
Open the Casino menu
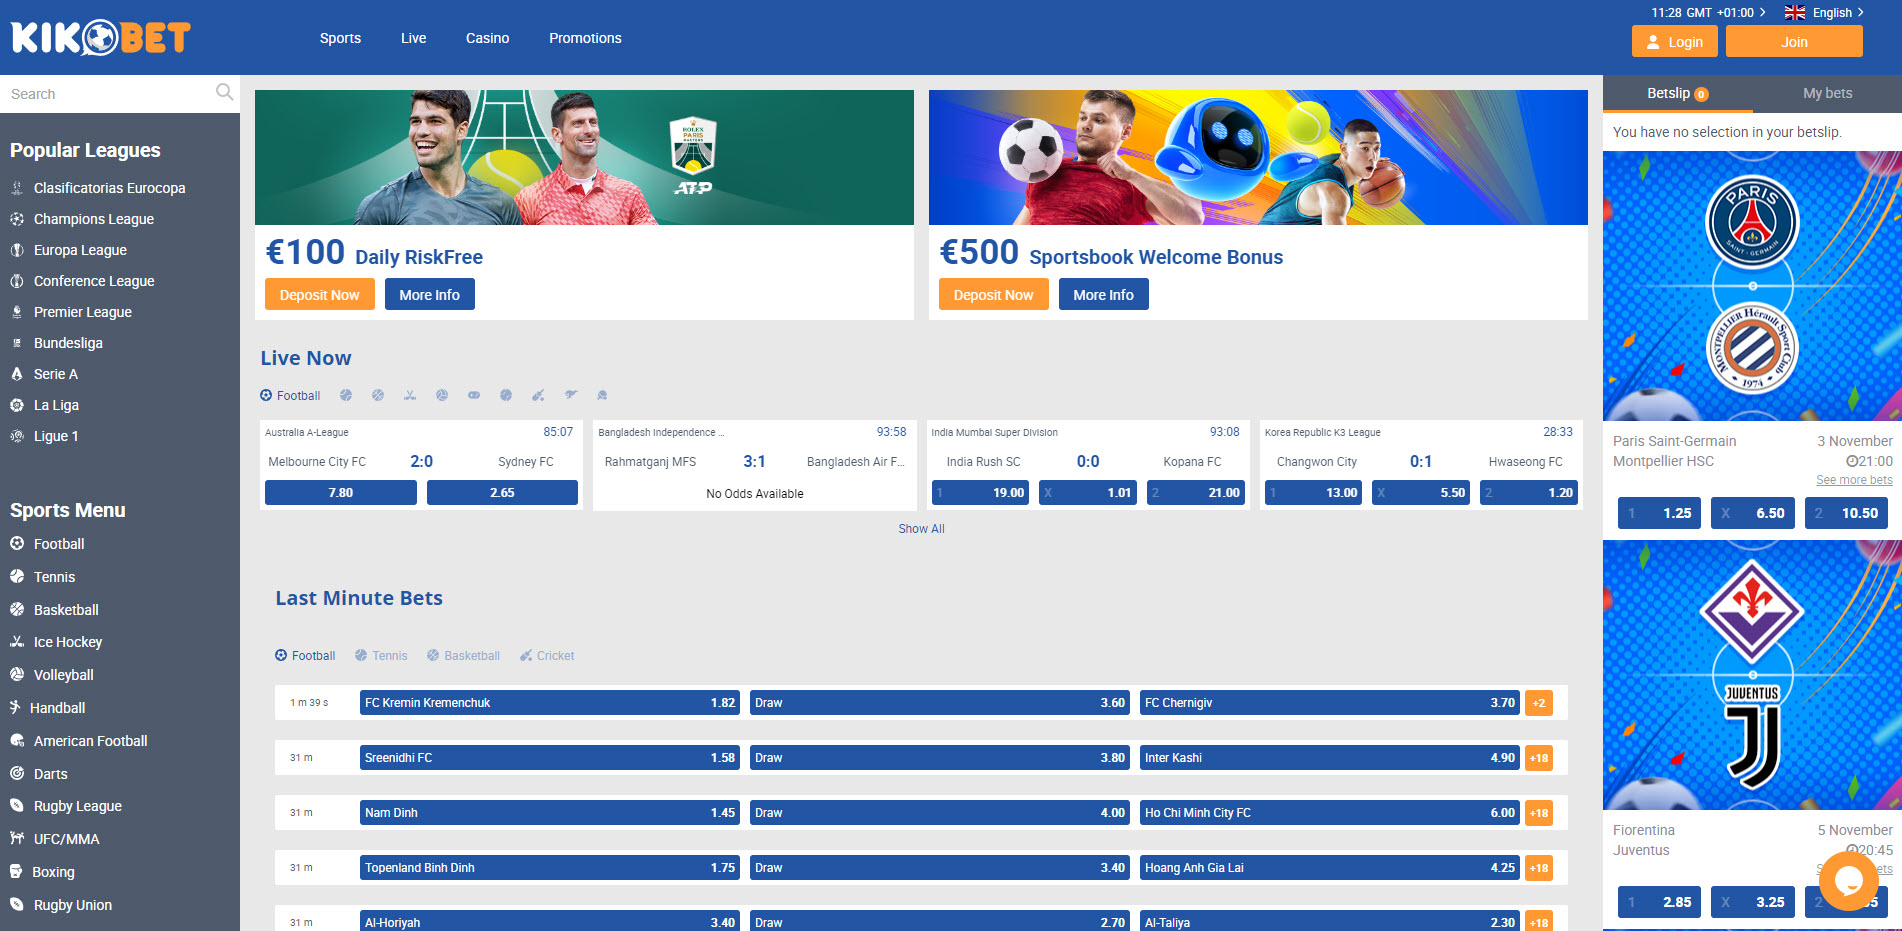coord(488,38)
